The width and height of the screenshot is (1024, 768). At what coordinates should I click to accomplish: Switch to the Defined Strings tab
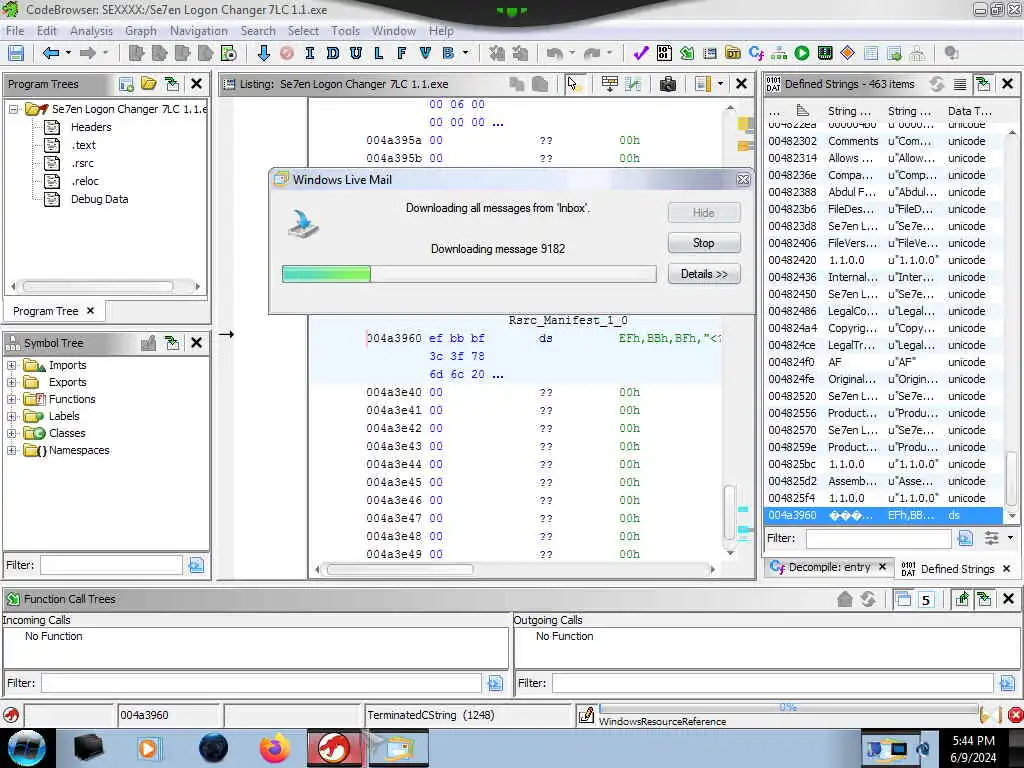(x=957, y=569)
